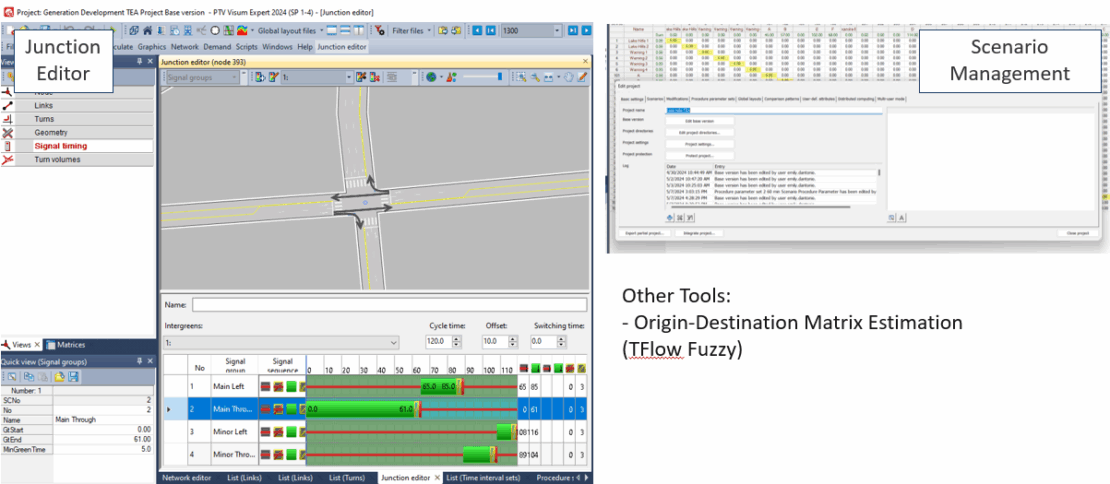Screen dimensions: 1110x484
Task: Click the save disk icon in the Quick view toolbar
Action: [x=73, y=376]
